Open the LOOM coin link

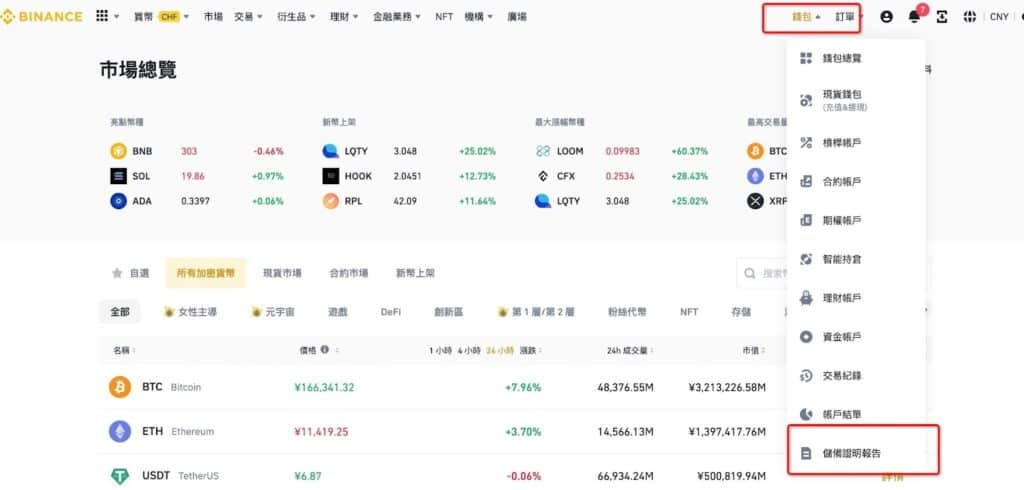click(570, 151)
